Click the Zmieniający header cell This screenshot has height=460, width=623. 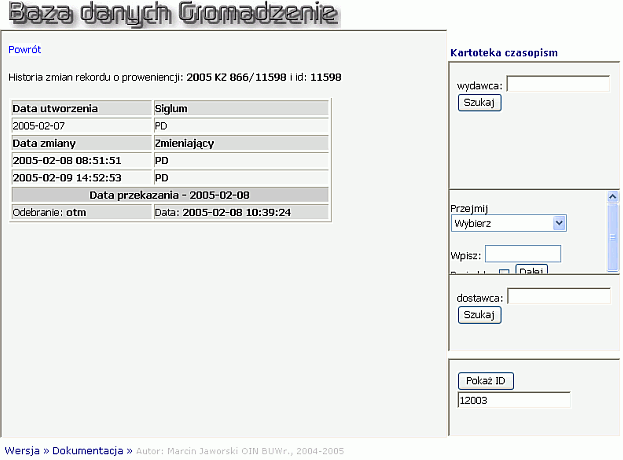coord(241,143)
